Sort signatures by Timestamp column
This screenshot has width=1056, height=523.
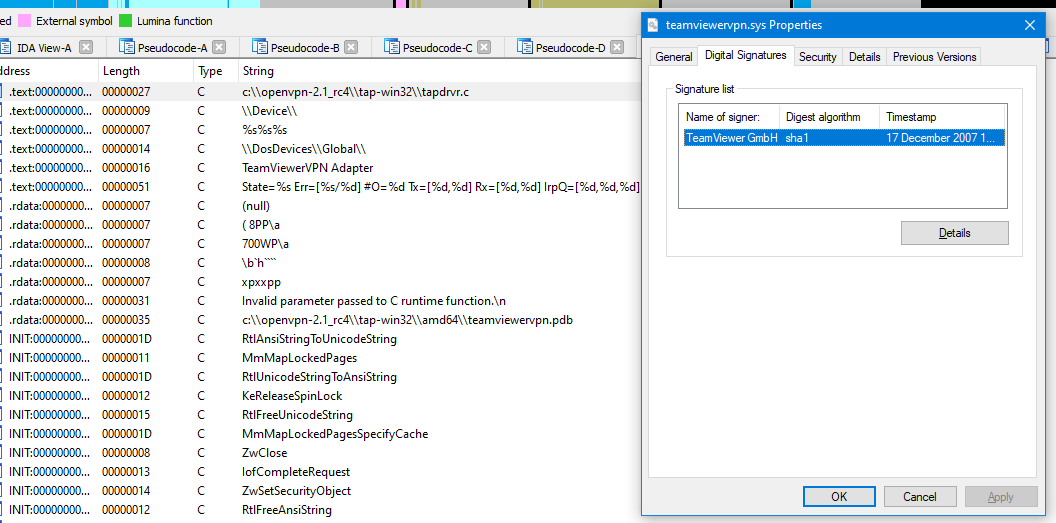(x=943, y=116)
